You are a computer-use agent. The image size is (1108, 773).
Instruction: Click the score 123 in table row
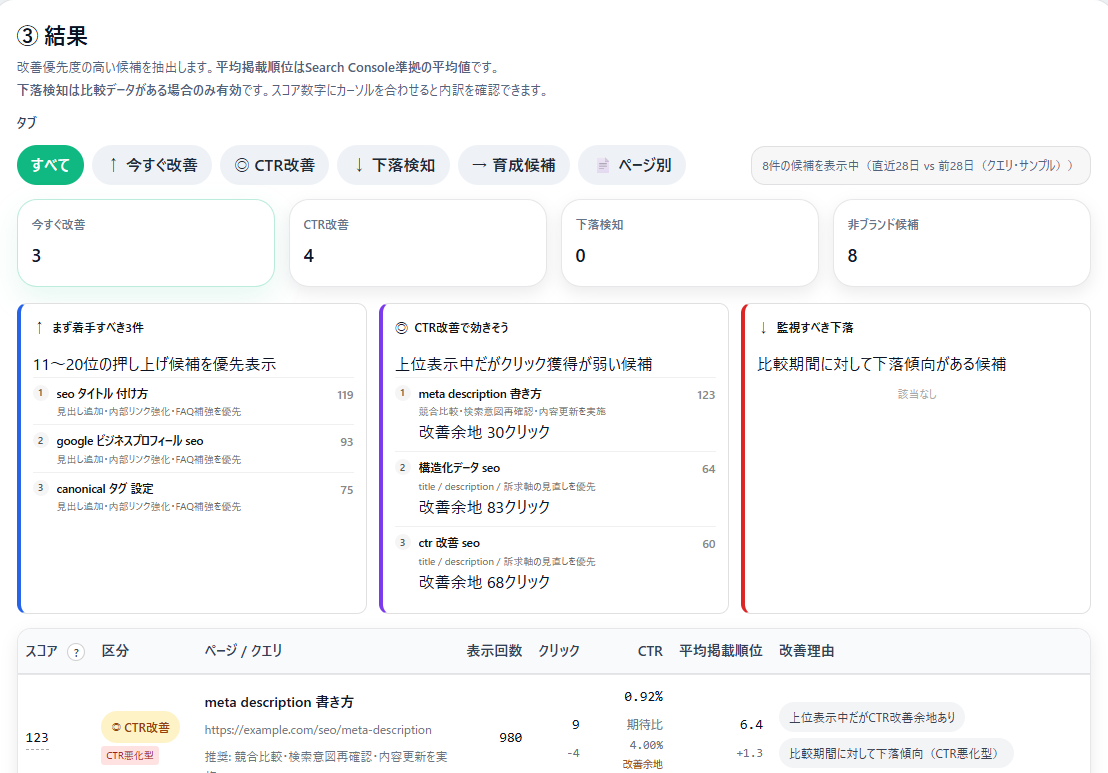[x=37, y=738]
